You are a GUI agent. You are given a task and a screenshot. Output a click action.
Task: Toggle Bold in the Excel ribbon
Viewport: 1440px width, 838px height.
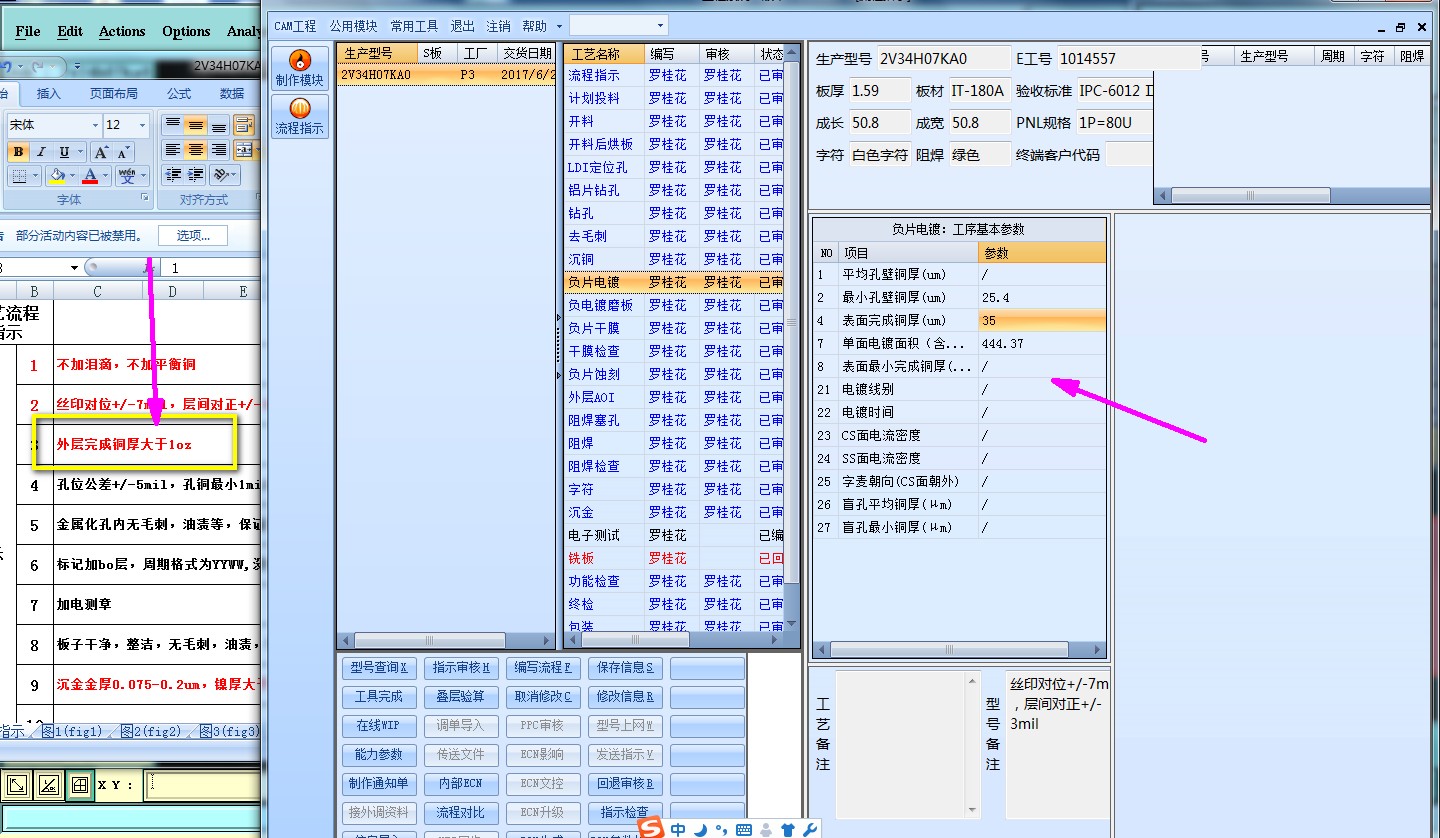pyautogui.click(x=18, y=152)
